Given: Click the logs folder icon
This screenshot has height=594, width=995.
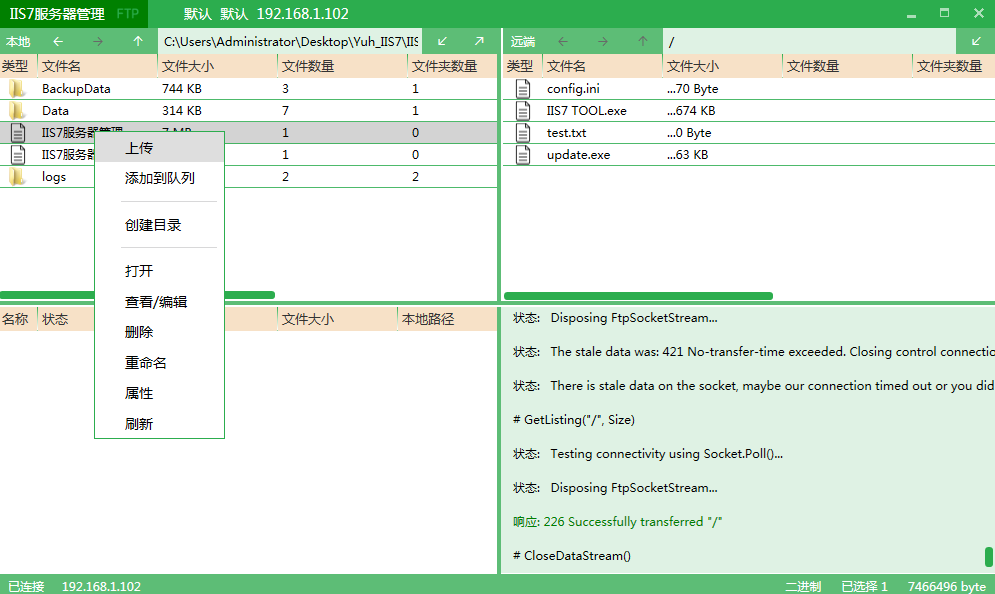Looking at the screenshot, I should click(17, 177).
